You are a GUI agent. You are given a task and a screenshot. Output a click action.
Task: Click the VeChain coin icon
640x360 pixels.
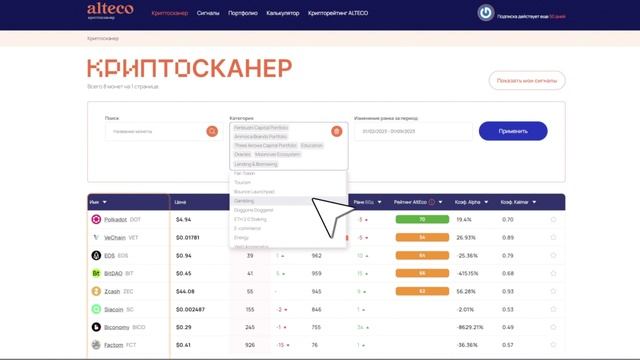tap(96, 238)
